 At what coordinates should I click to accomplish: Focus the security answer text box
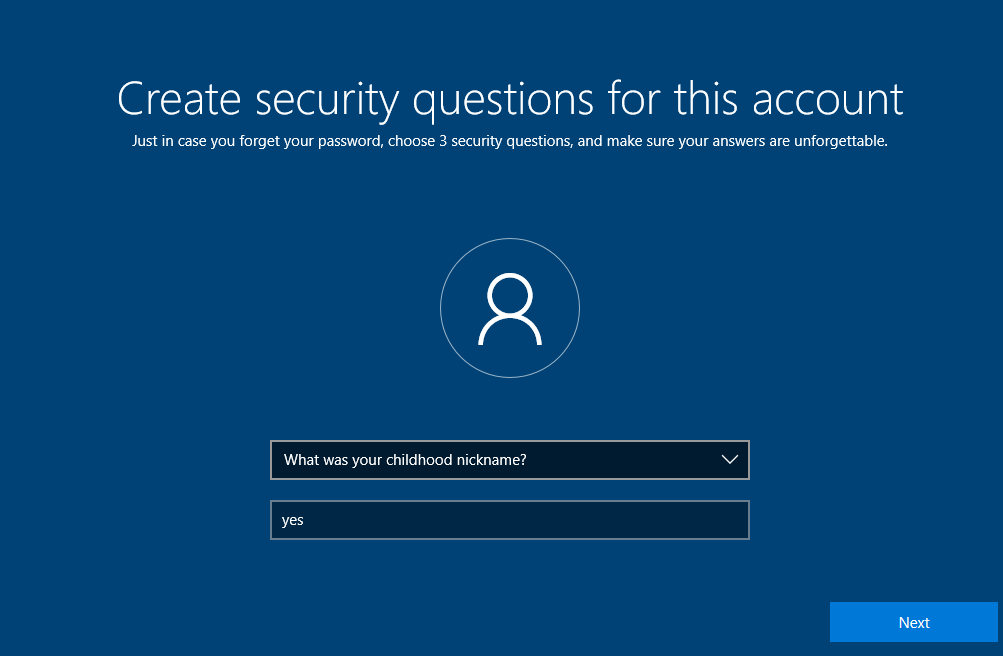(x=509, y=520)
